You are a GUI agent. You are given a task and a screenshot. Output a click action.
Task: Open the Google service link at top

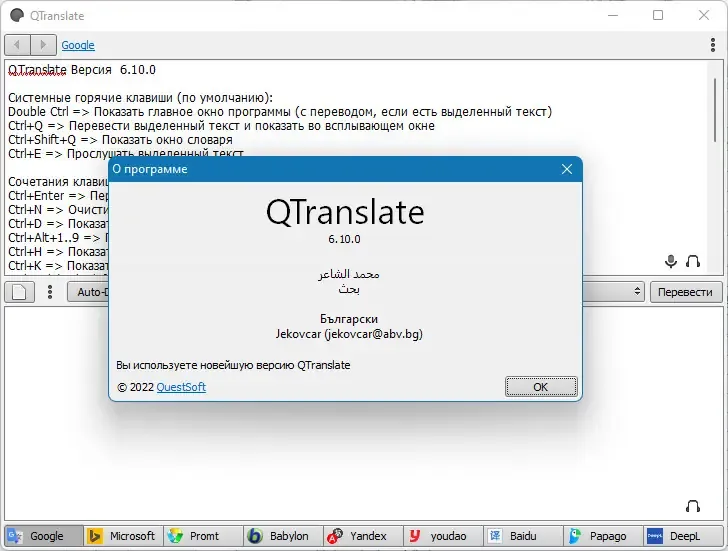coord(78,45)
